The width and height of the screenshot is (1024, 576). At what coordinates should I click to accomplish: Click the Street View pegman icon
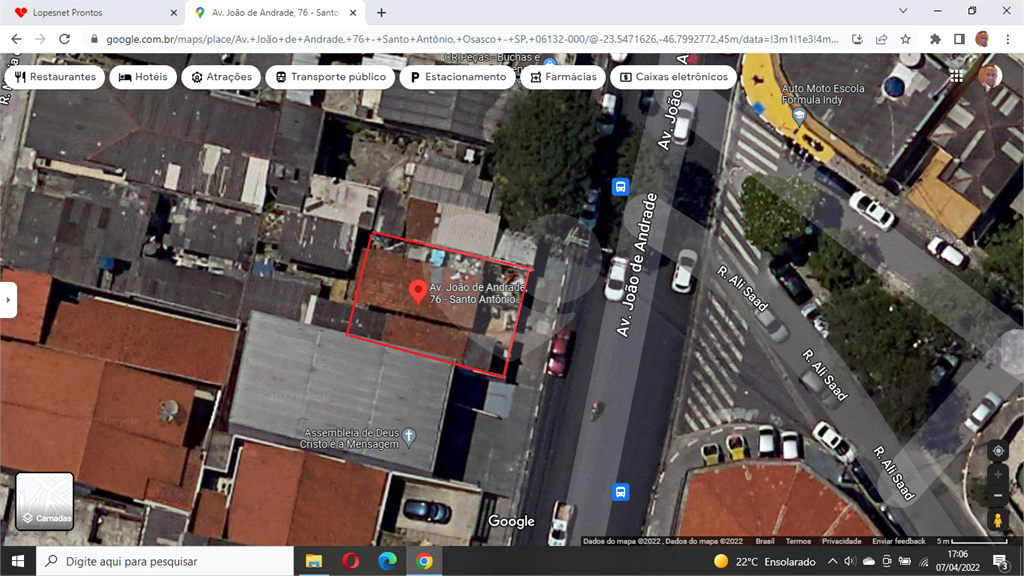pos(997,520)
